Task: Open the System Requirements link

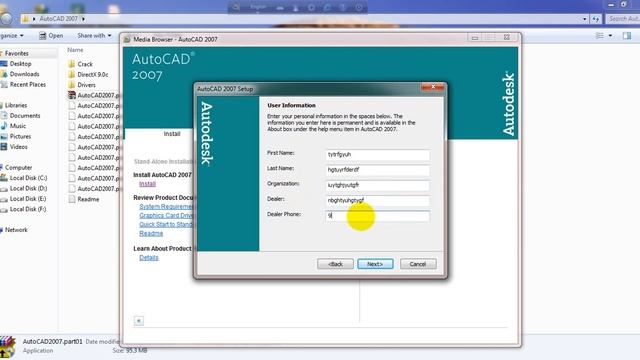Action: (166, 207)
